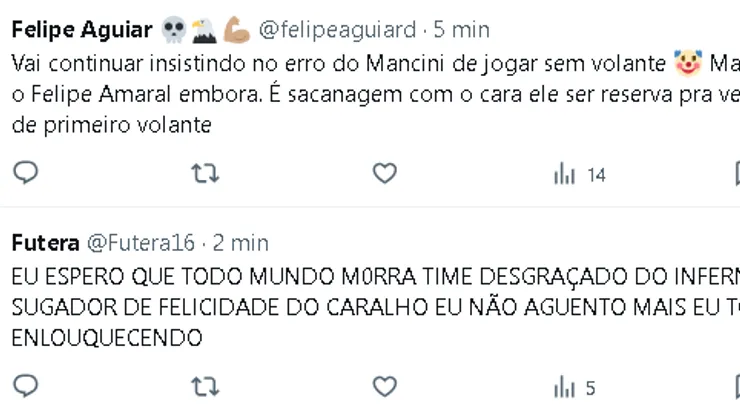Reply to Felipe Aguiar's tweet

26,174
